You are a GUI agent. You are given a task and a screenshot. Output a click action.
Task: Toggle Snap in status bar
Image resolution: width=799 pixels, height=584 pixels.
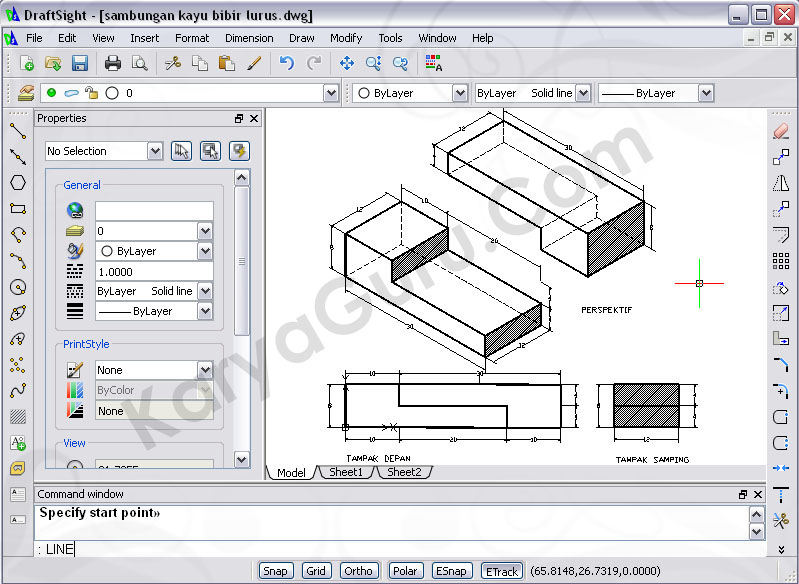point(275,571)
